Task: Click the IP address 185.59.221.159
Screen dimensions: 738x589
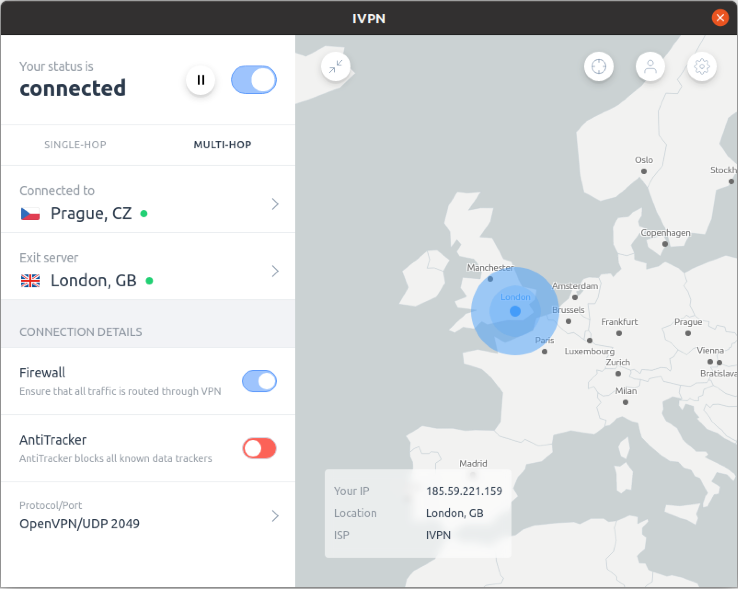Action: [464, 491]
